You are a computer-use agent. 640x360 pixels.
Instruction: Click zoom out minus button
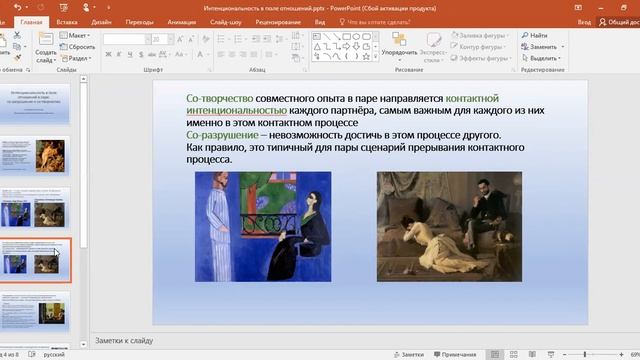[x=564, y=355]
